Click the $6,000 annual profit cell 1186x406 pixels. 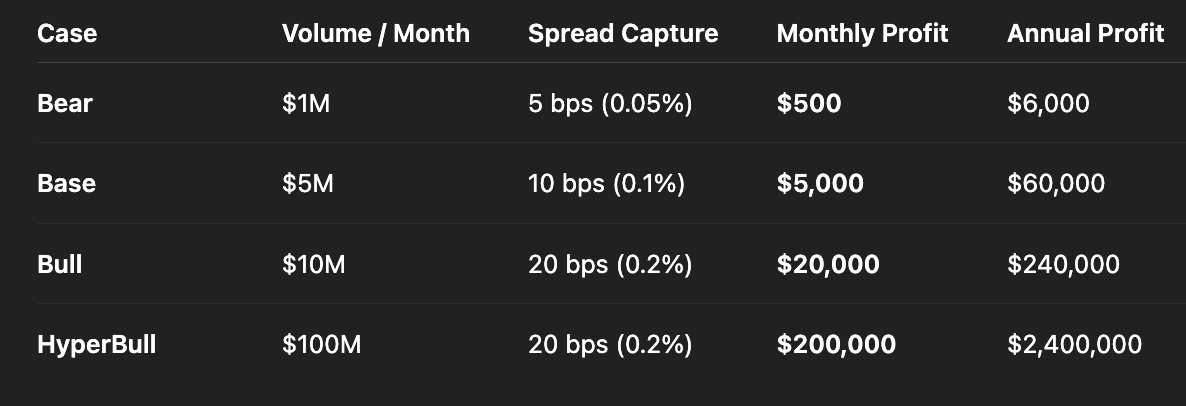[1048, 103]
